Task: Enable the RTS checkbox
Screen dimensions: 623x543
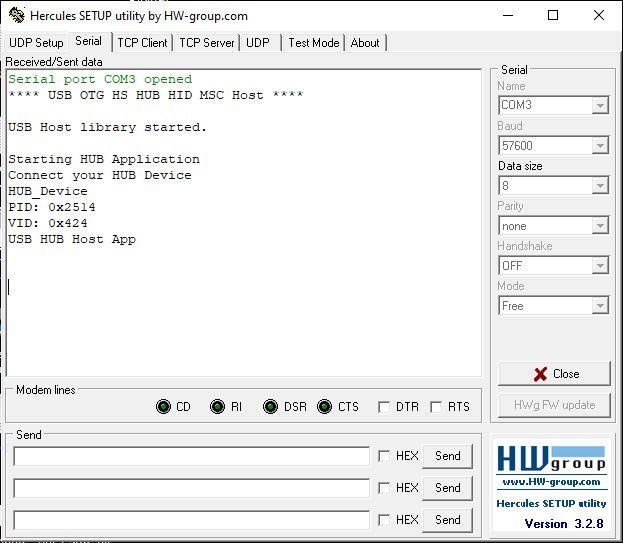Action: (x=436, y=407)
